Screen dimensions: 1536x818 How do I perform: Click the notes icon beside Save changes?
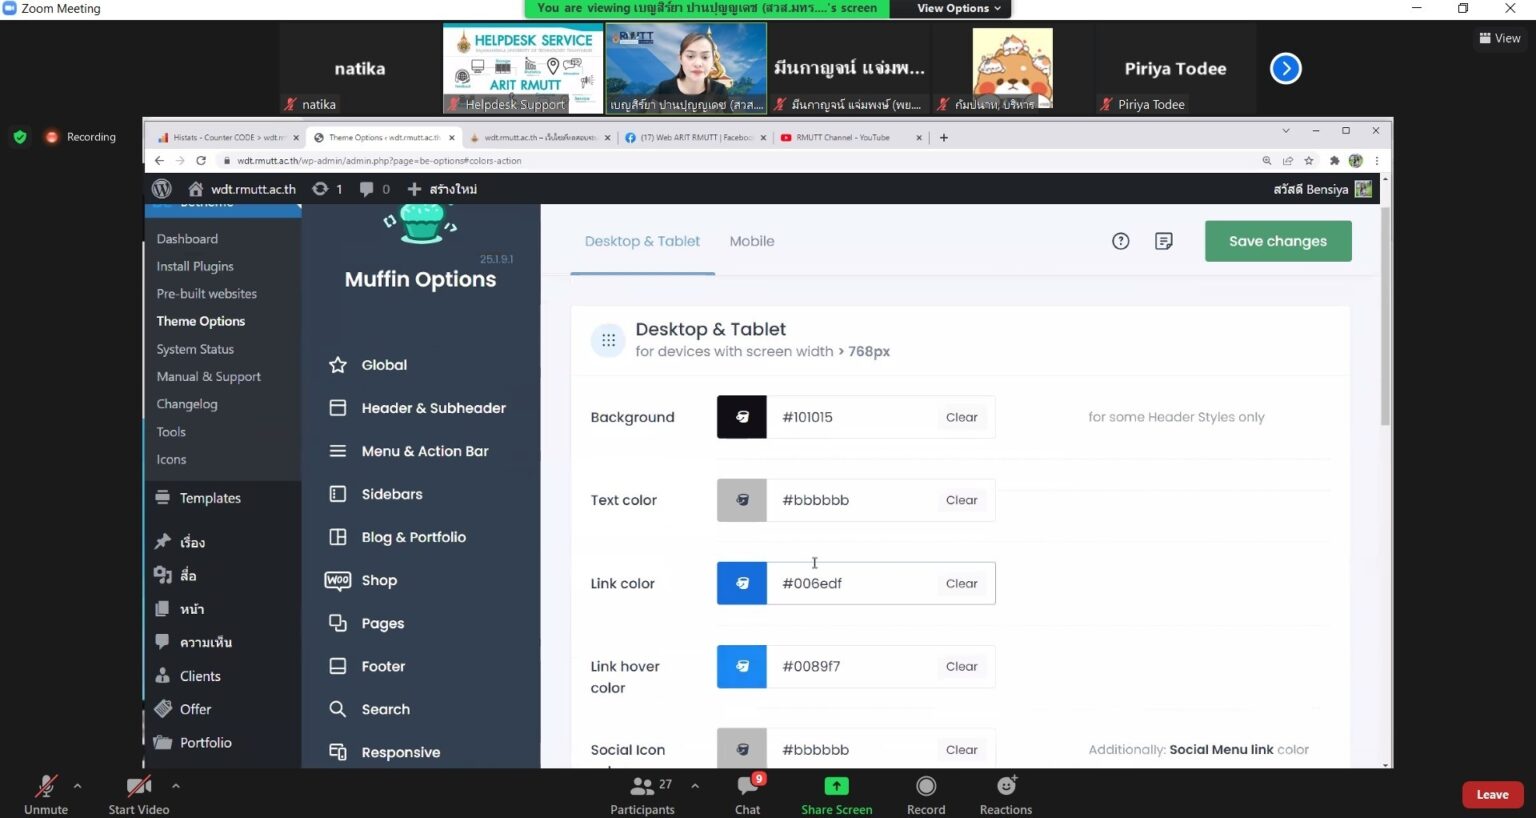click(x=1164, y=241)
